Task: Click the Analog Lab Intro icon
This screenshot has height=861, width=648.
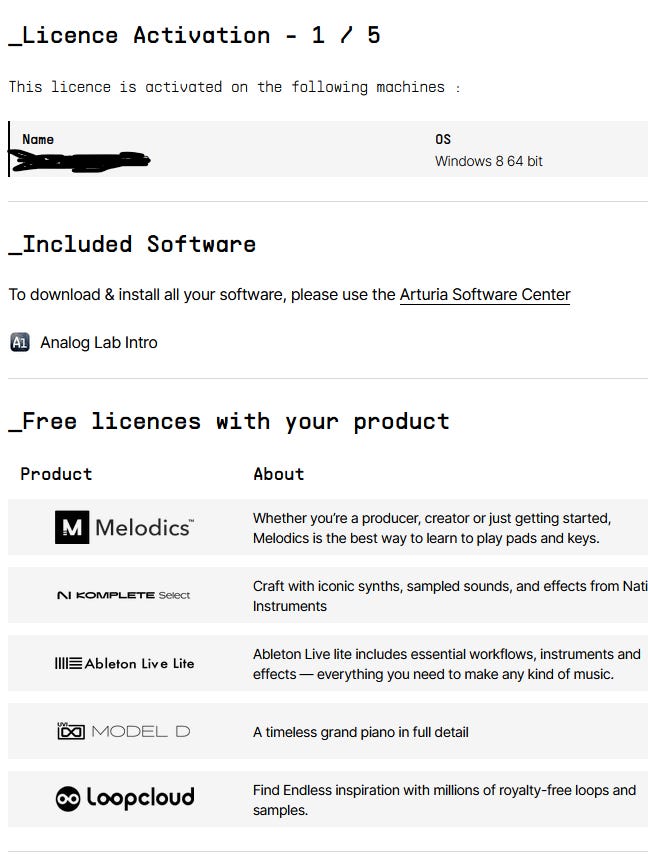Action: (x=20, y=343)
